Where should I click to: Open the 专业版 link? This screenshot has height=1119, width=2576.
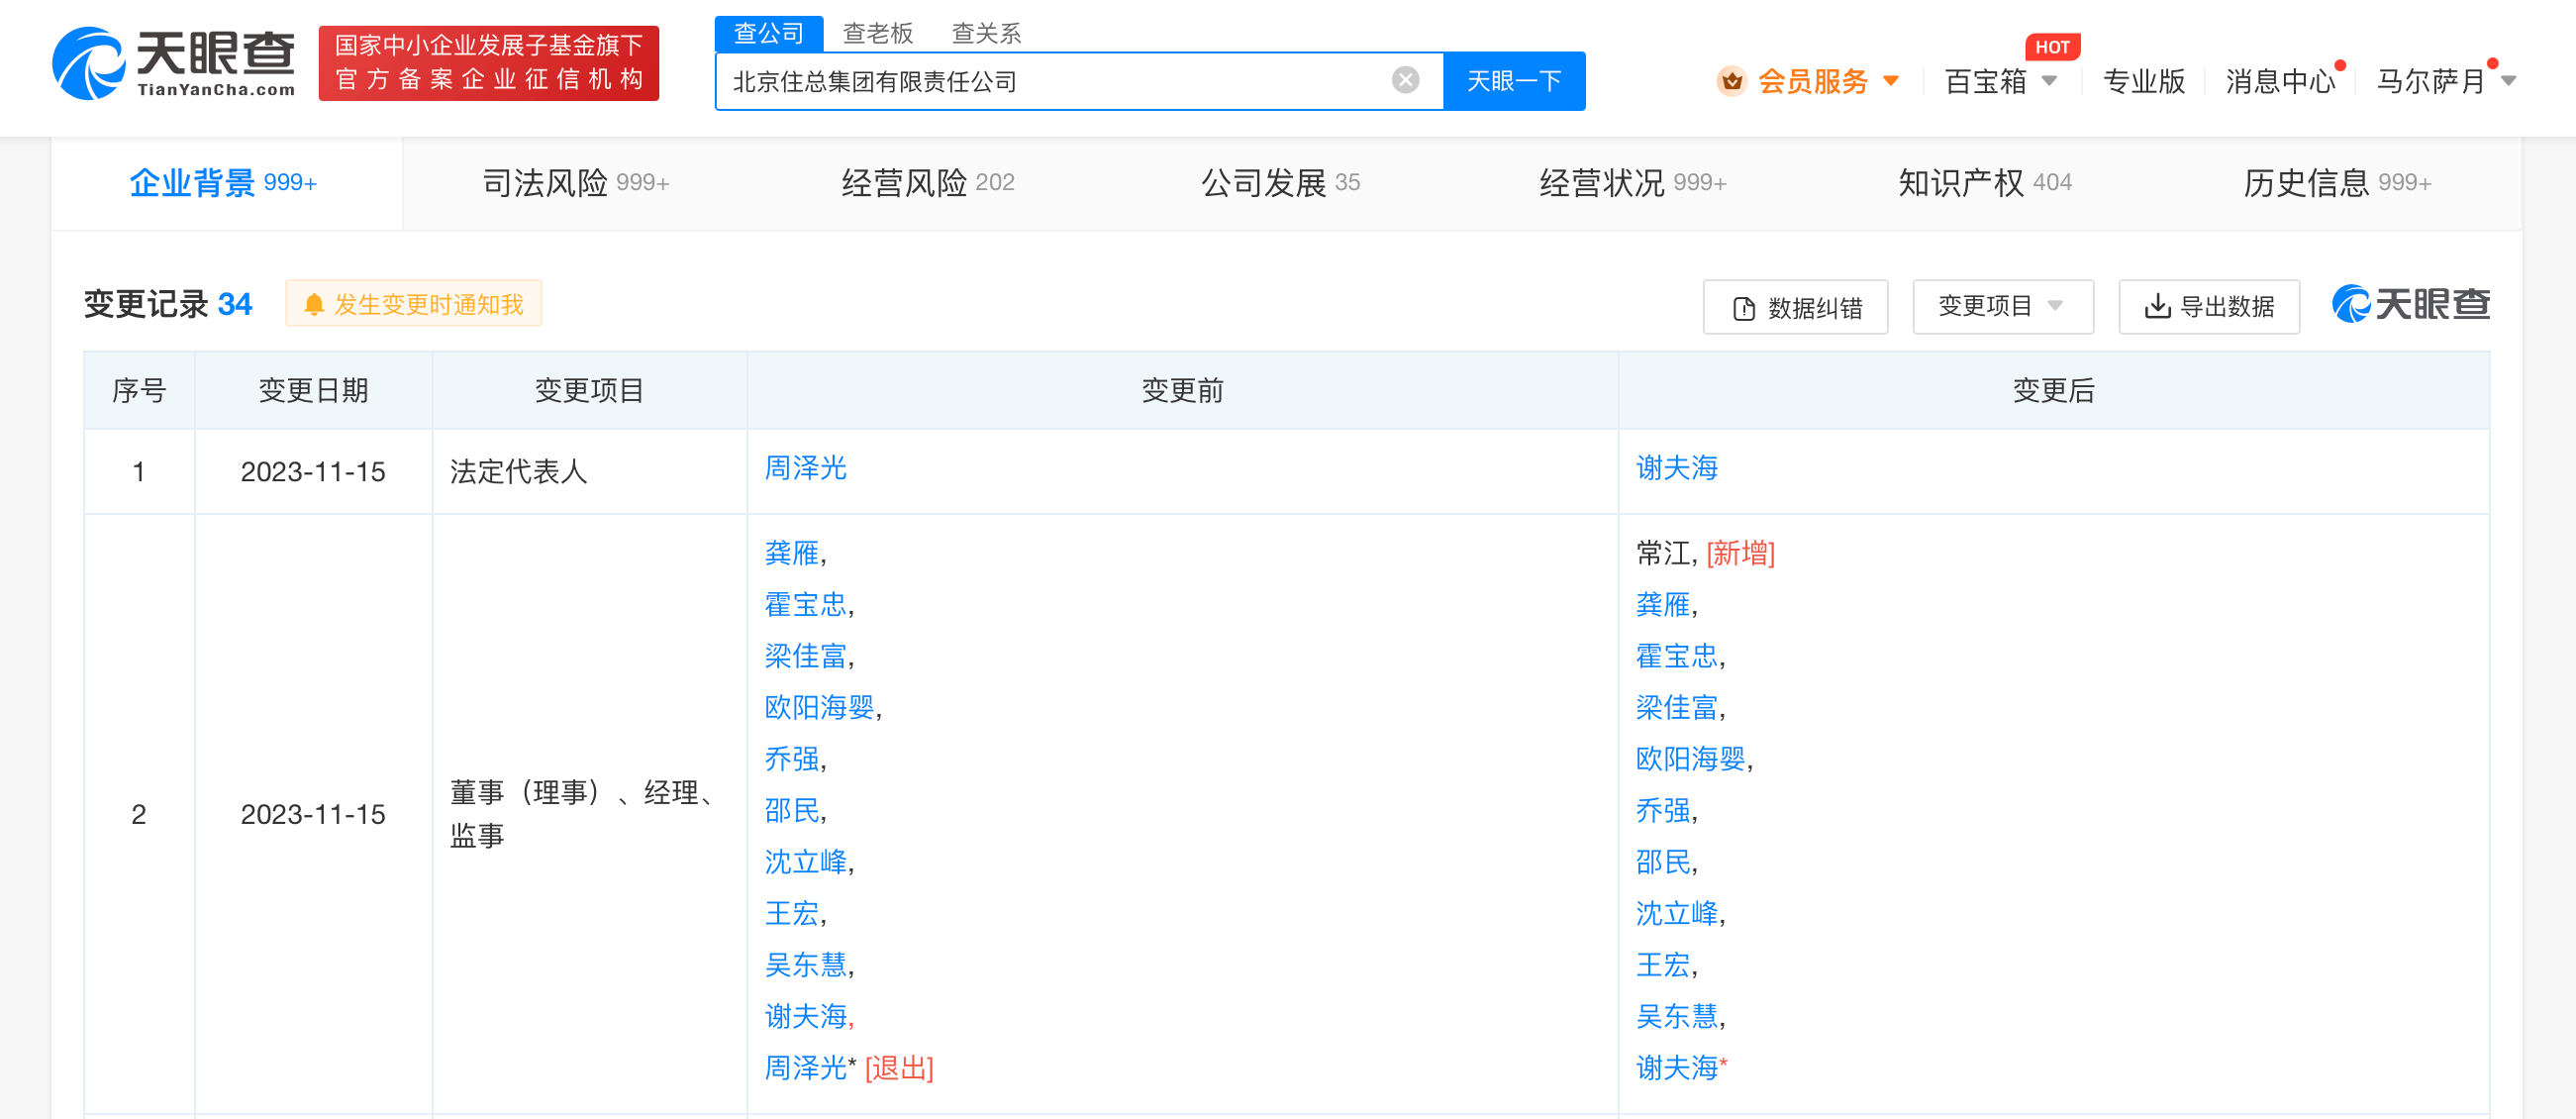click(x=2144, y=81)
